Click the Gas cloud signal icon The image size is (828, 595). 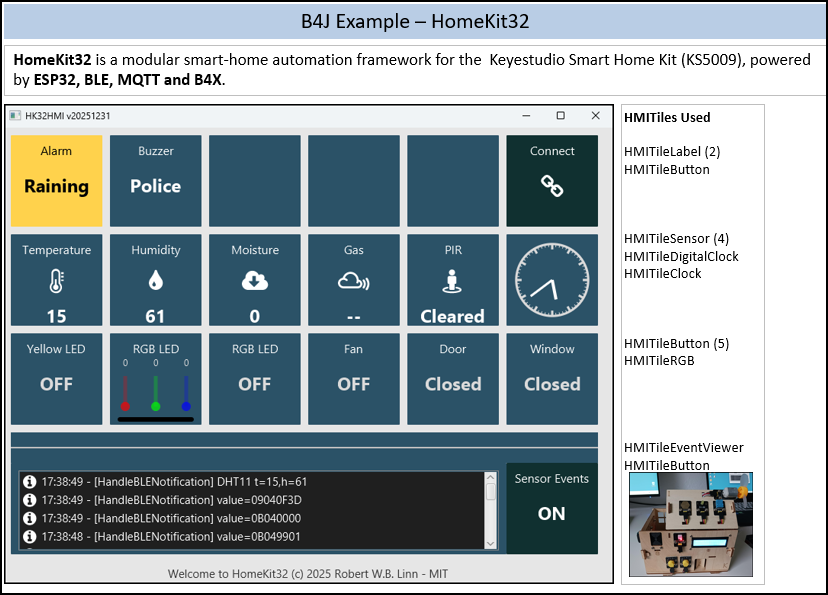[x=353, y=281]
